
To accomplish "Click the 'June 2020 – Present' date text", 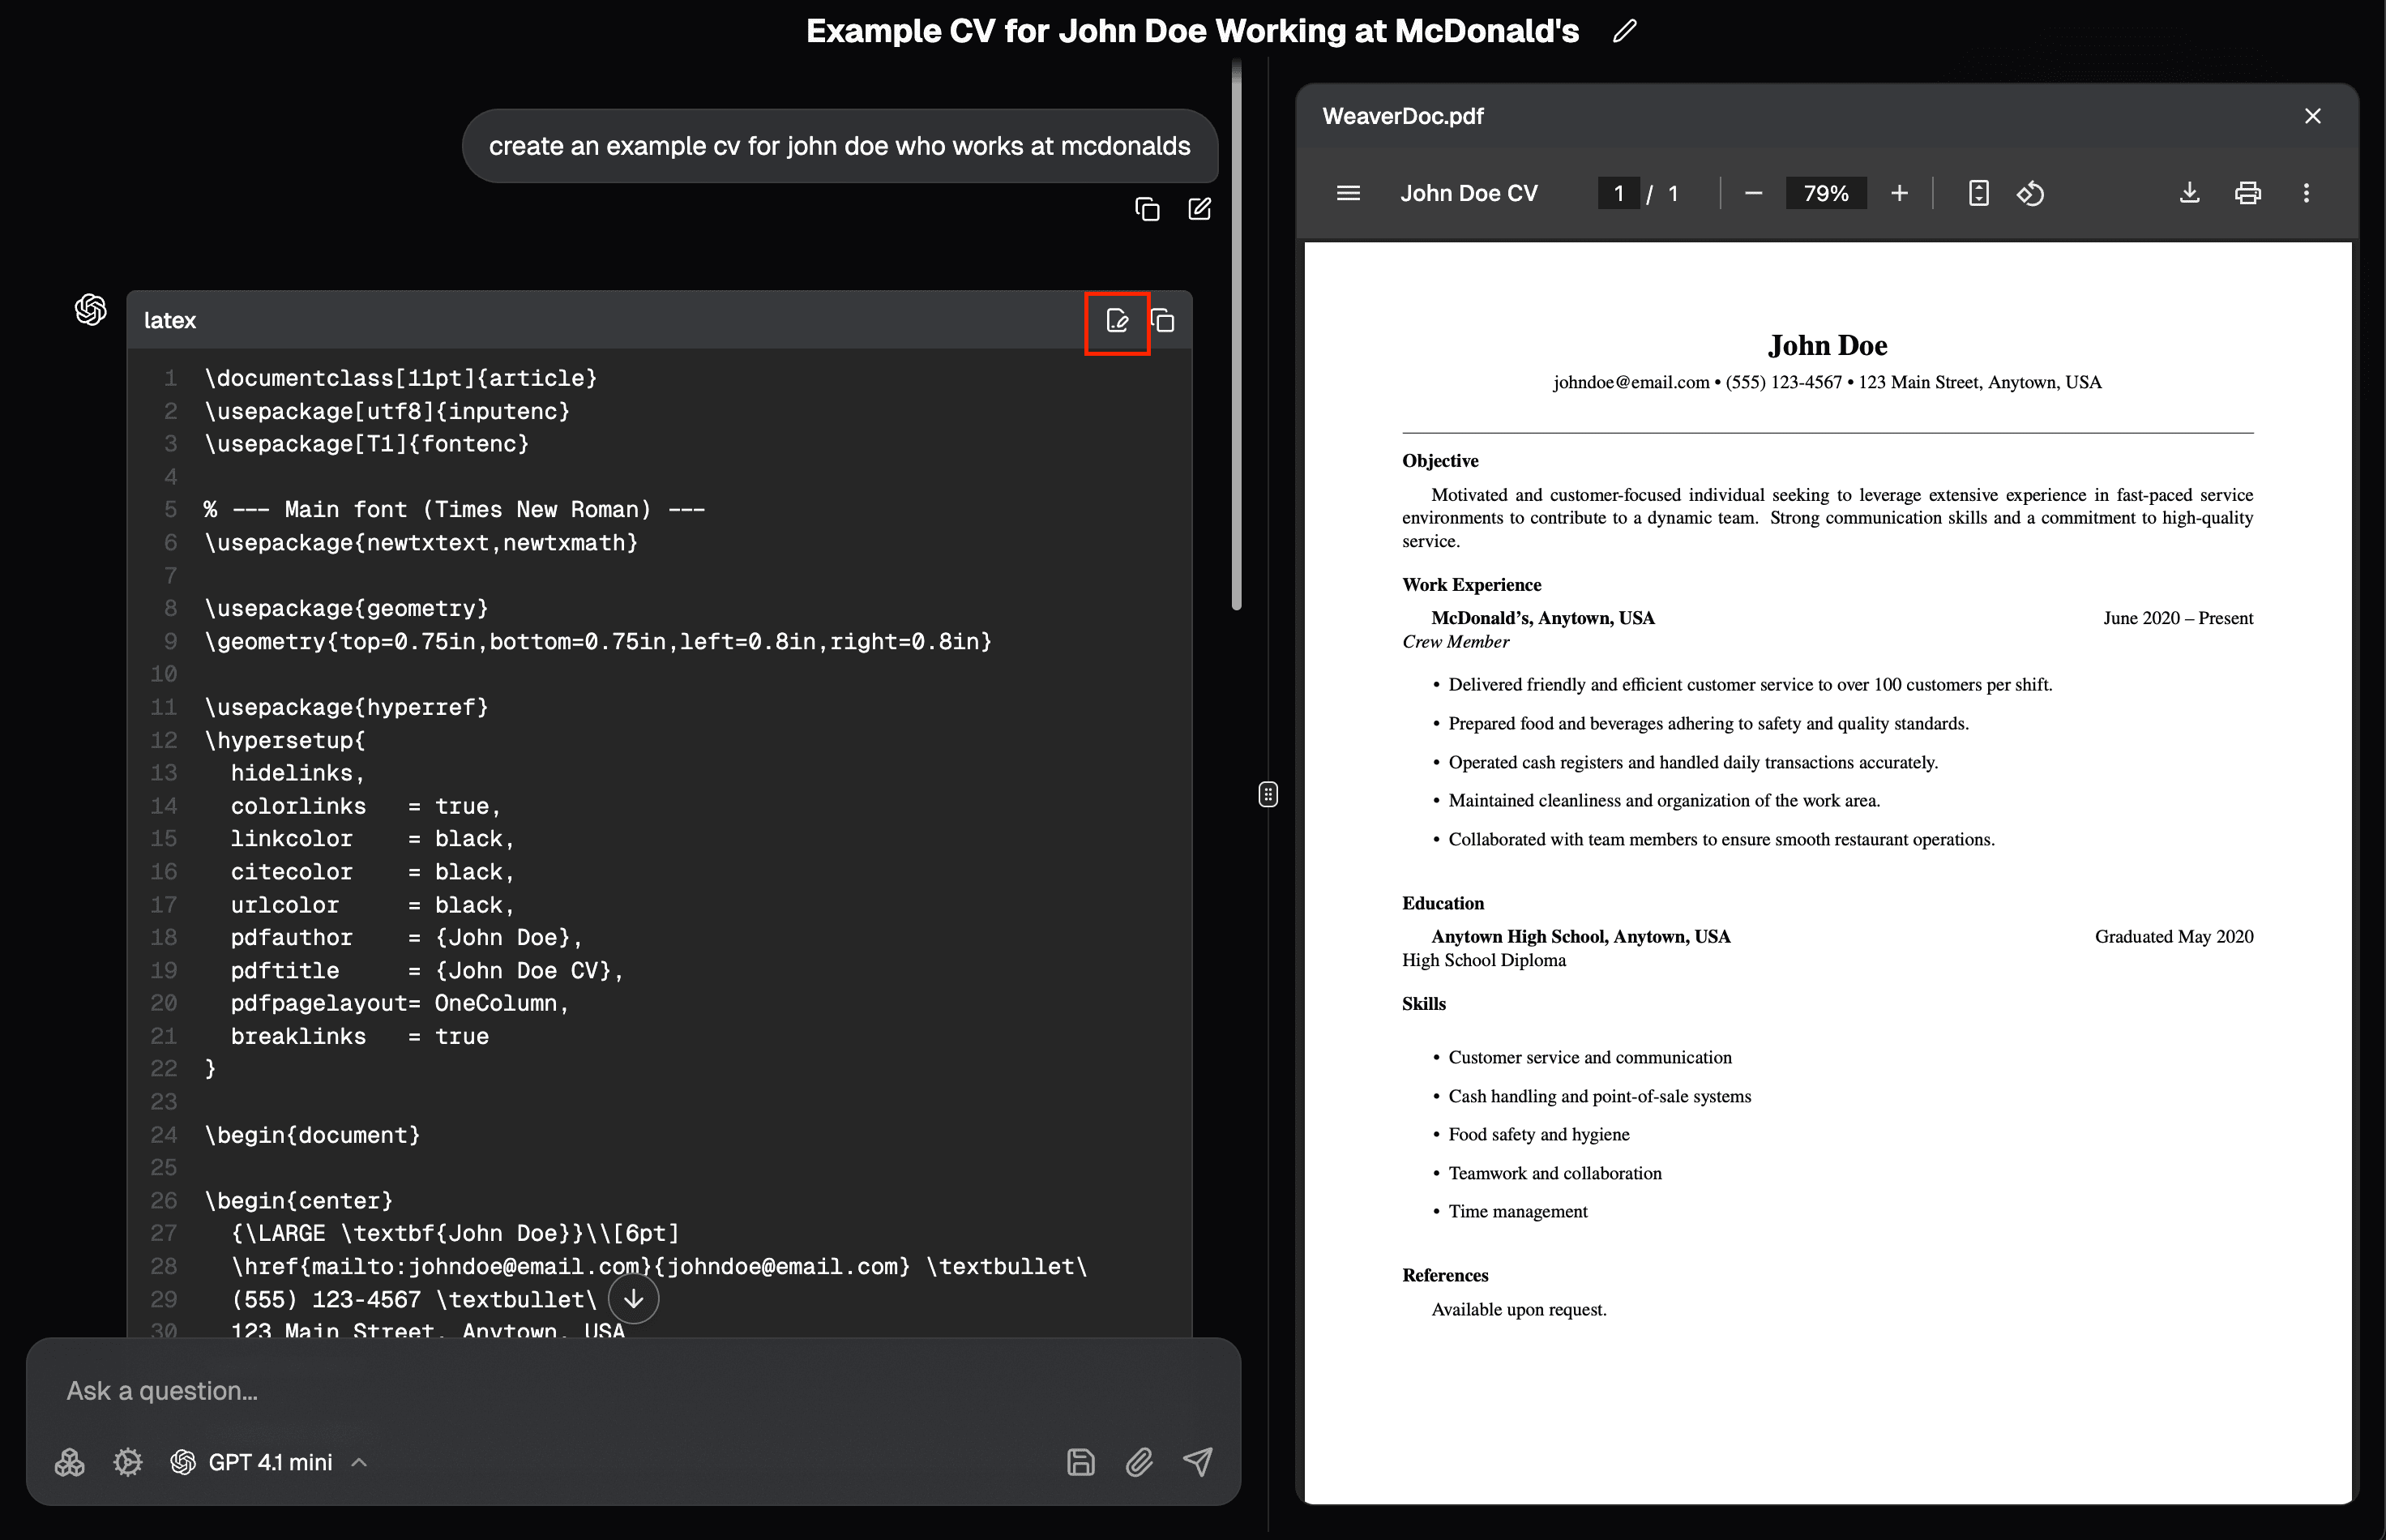I will [2178, 618].
